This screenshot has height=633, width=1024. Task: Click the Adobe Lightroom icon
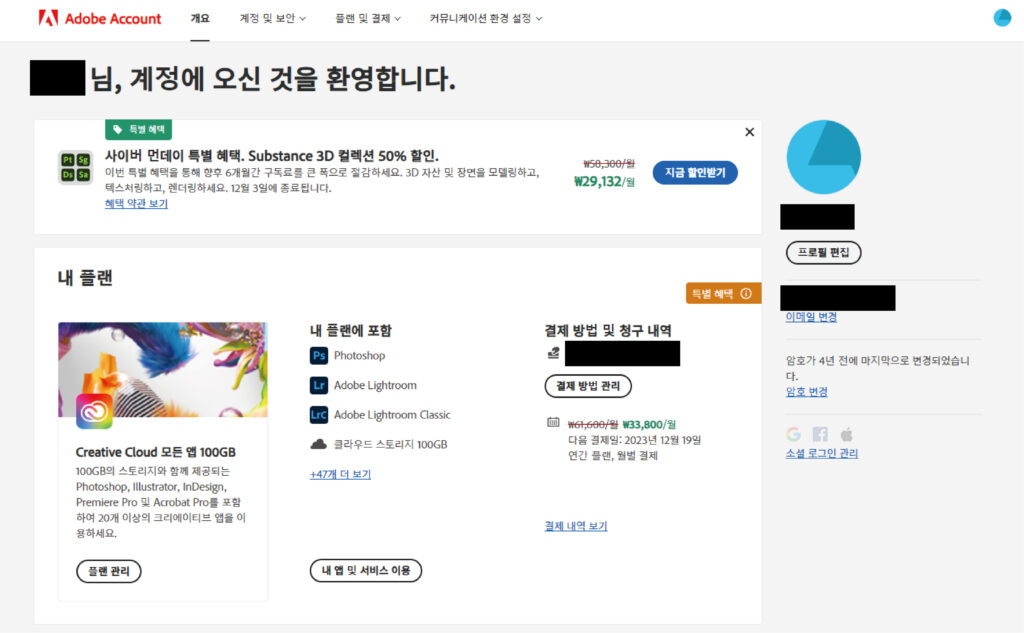[x=319, y=385]
